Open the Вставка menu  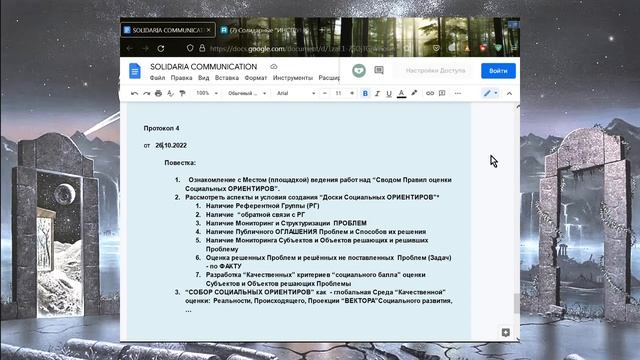pos(227,78)
